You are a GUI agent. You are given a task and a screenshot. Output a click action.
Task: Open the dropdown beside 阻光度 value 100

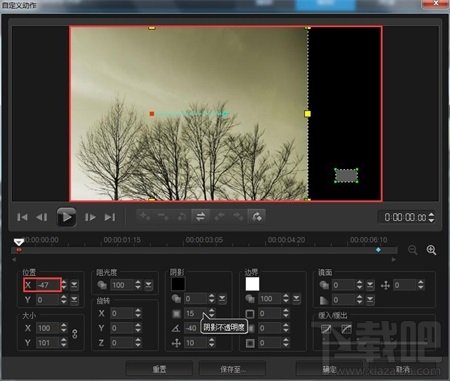click(148, 285)
